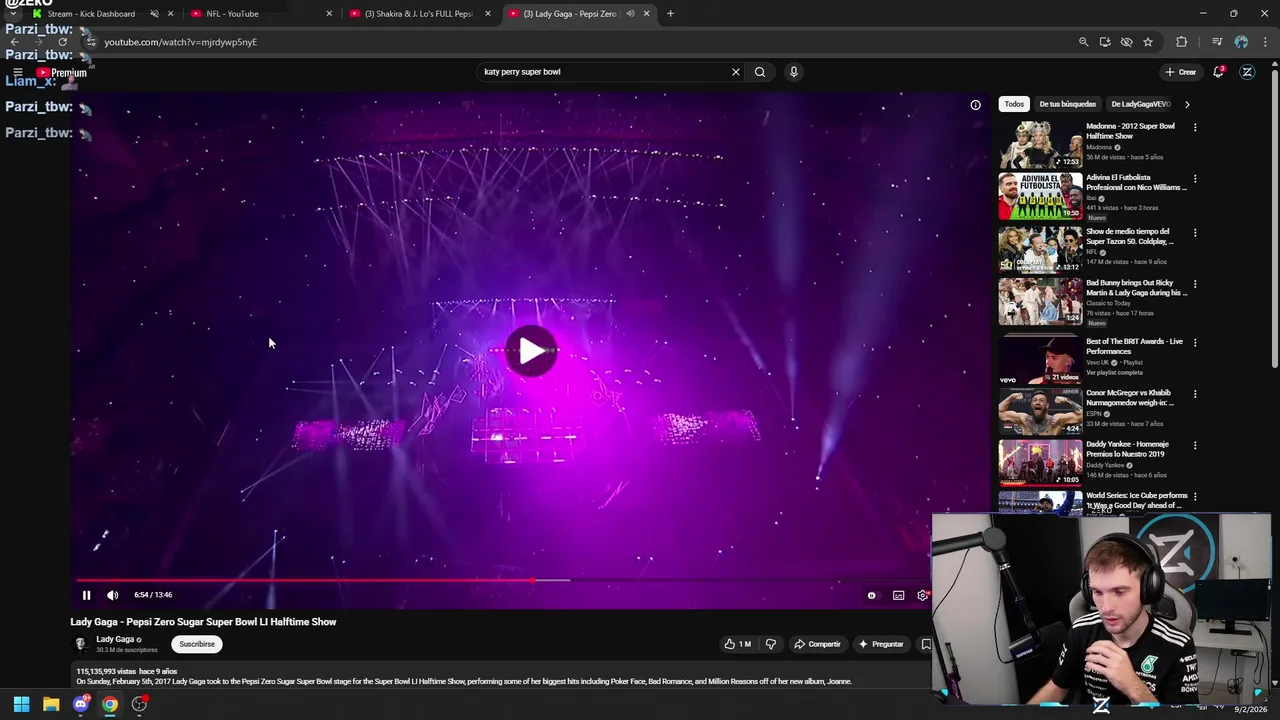This screenshot has width=1280, height=720.
Task: Open options for Madonna 2012 Super Bowl video
Action: click(x=1195, y=128)
